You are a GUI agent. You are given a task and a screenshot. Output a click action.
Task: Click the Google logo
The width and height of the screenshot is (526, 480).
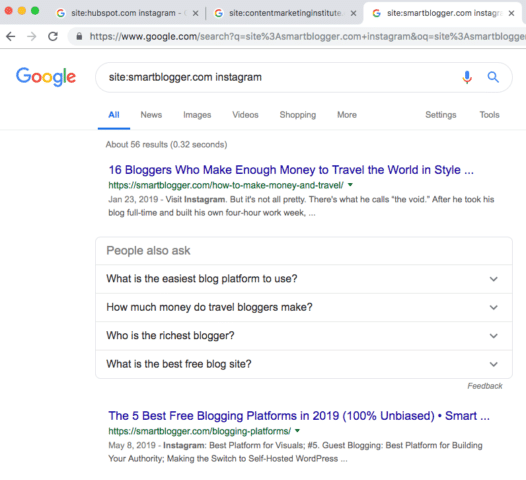(x=46, y=77)
